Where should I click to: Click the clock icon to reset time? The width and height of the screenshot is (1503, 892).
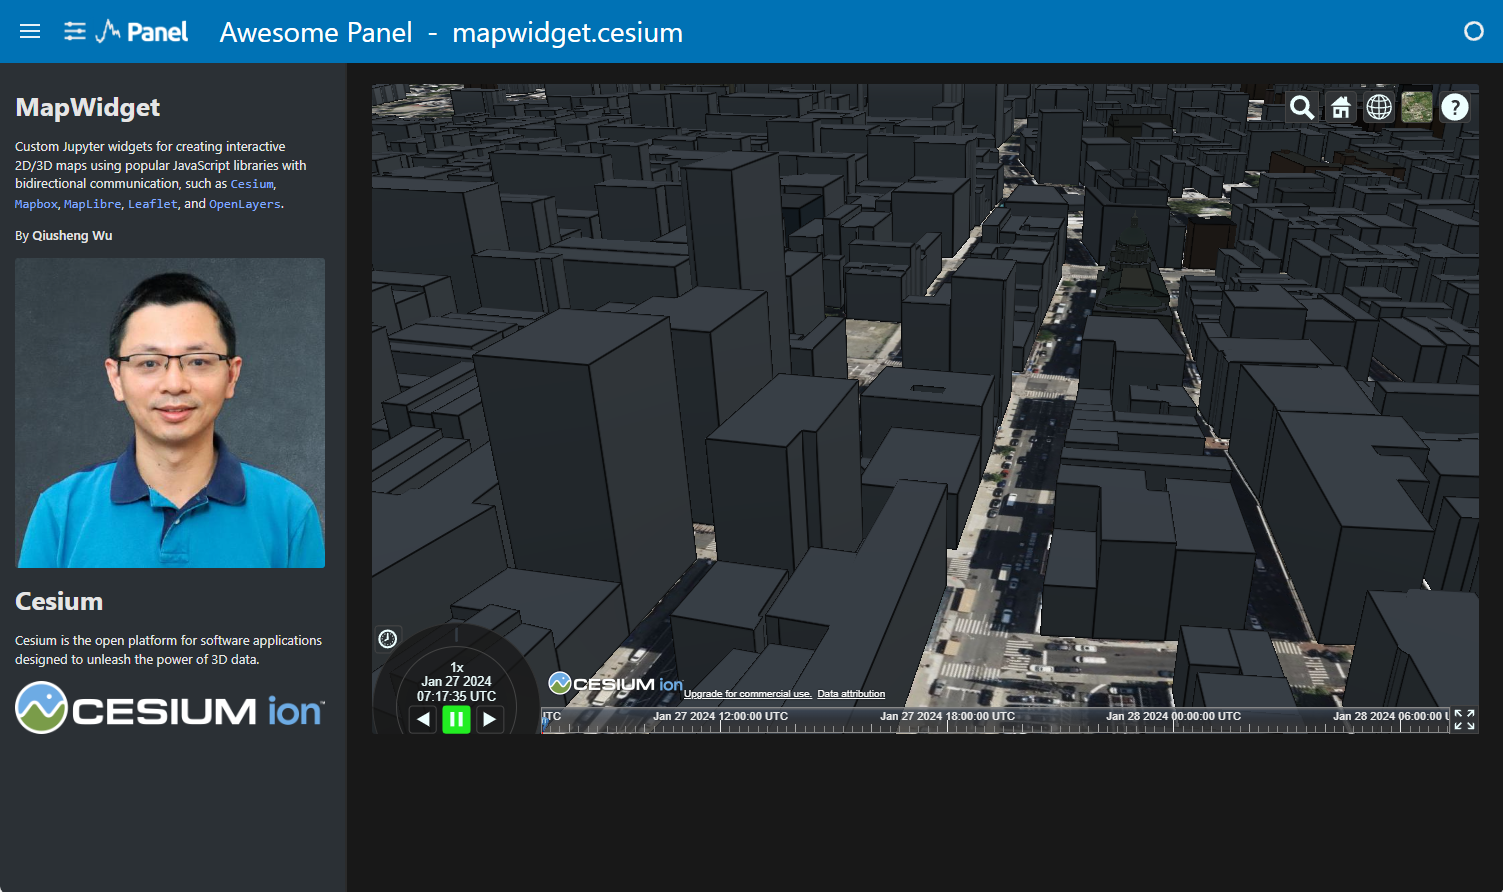(x=388, y=639)
